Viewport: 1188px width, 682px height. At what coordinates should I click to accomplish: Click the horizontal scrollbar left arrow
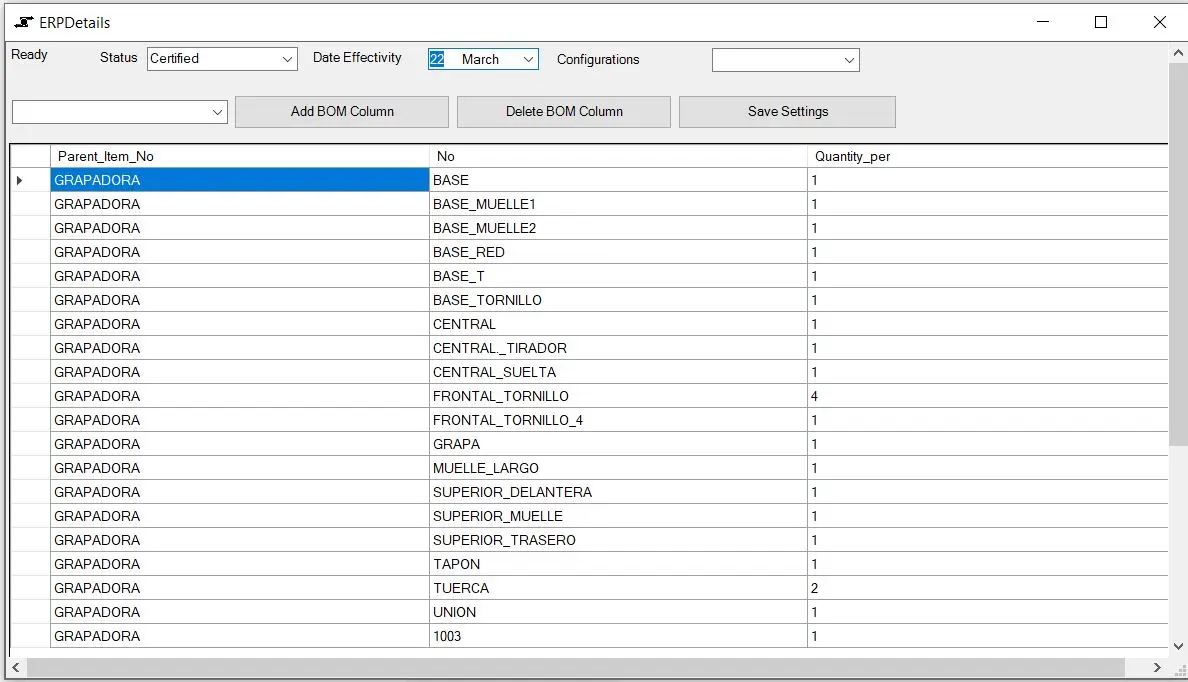[15, 667]
